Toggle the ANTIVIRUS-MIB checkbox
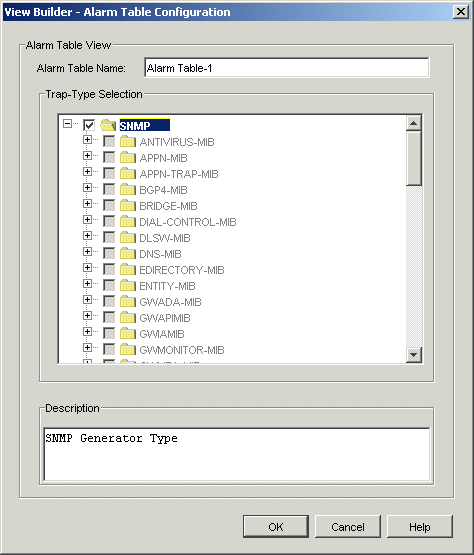The image size is (474, 555). 109,142
